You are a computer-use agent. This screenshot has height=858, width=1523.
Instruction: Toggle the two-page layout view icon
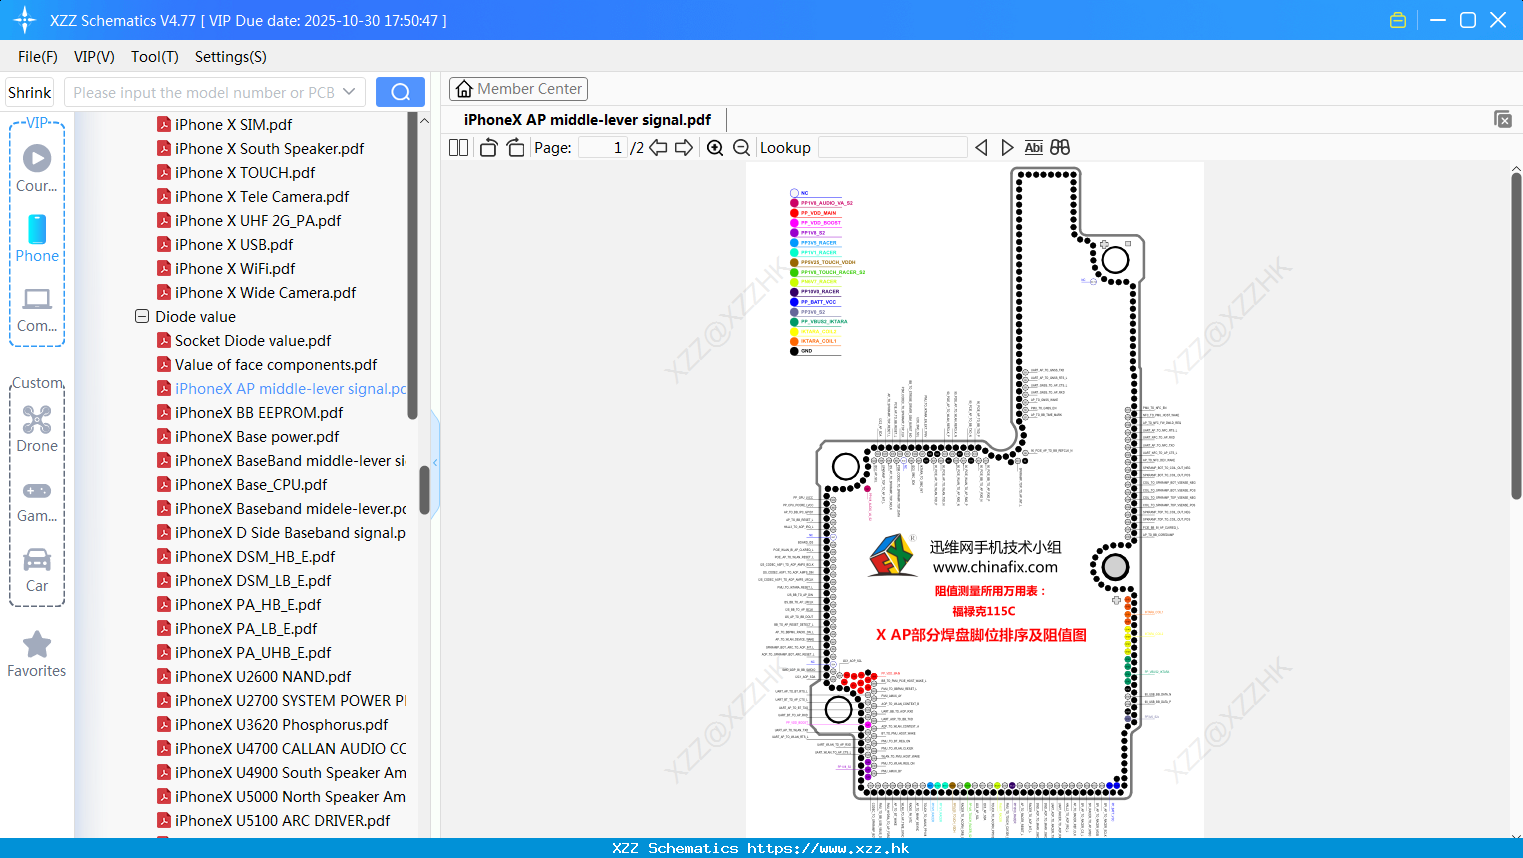click(x=458, y=148)
